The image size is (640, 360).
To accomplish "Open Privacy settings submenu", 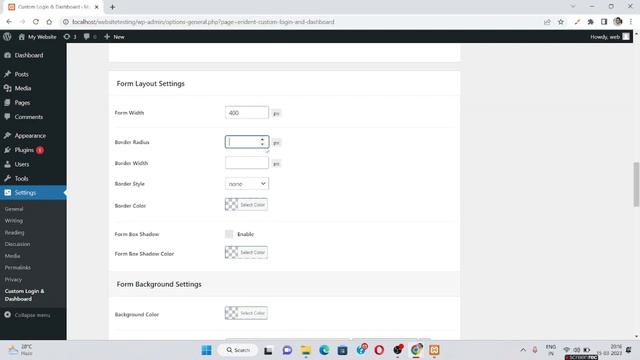I will click(13, 280).
